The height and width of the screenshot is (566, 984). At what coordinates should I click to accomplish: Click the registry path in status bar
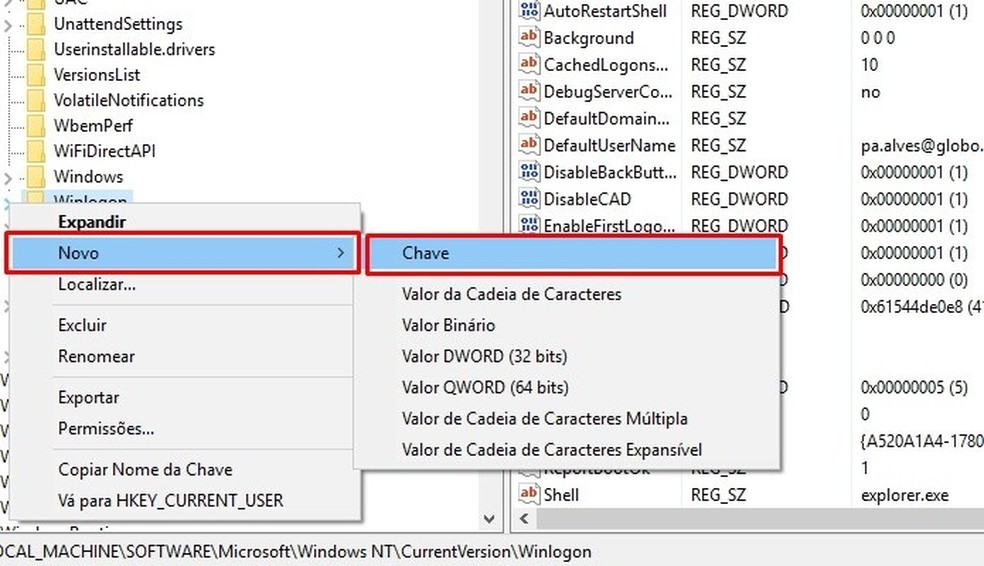click(296, 552)
